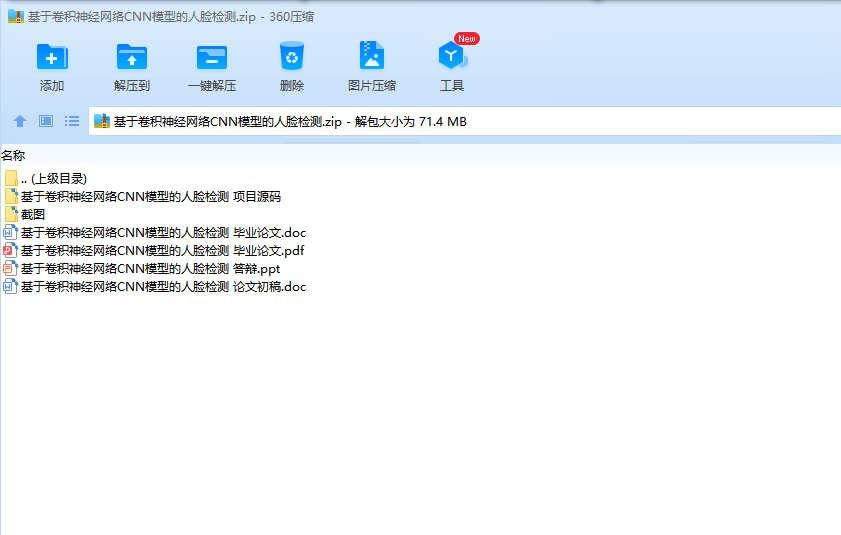Viewport: 841px width, 535px height.
Task: Click the PowerPoint icon of 答辩.ppt
Action: point(11,268)
